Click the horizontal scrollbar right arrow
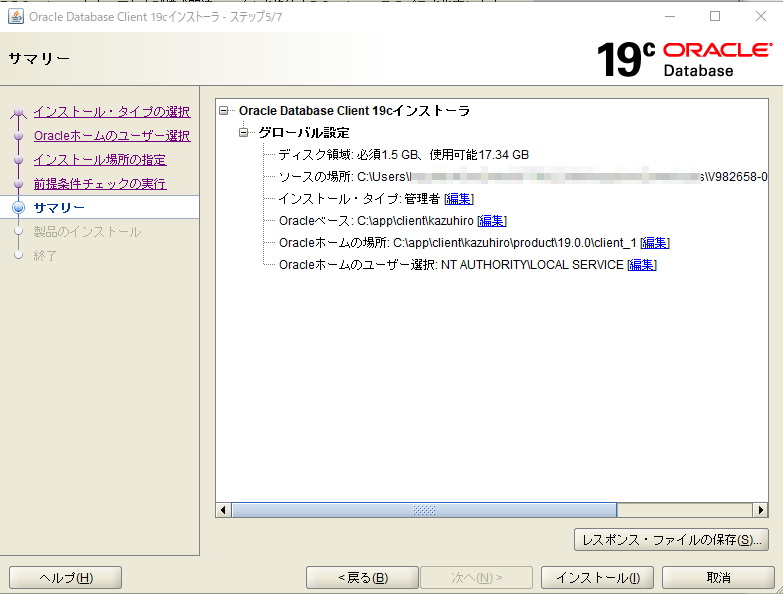 (x=760, y=510)
